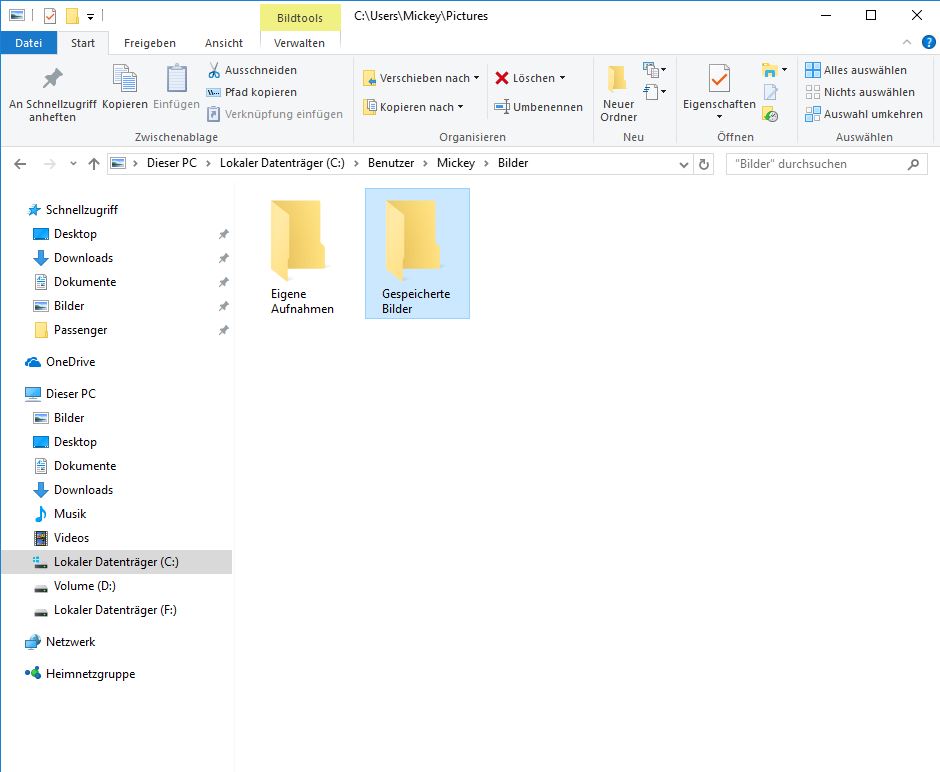Select all items with Alles auswählen
Image resolution: width=940 pixels, height=772 pixels.
tap(856, 70)
